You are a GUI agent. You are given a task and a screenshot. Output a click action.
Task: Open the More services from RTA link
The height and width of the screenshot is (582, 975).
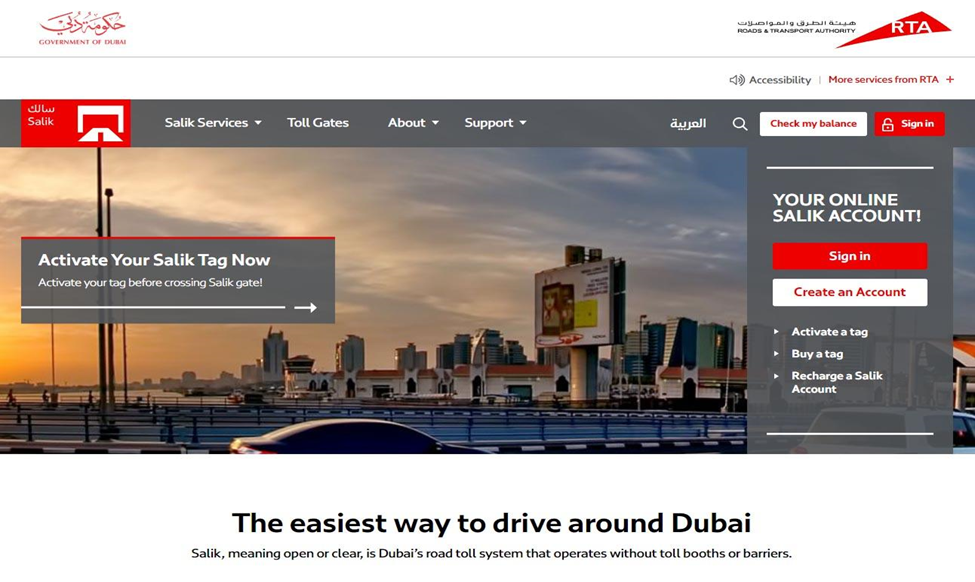point(883,80)
